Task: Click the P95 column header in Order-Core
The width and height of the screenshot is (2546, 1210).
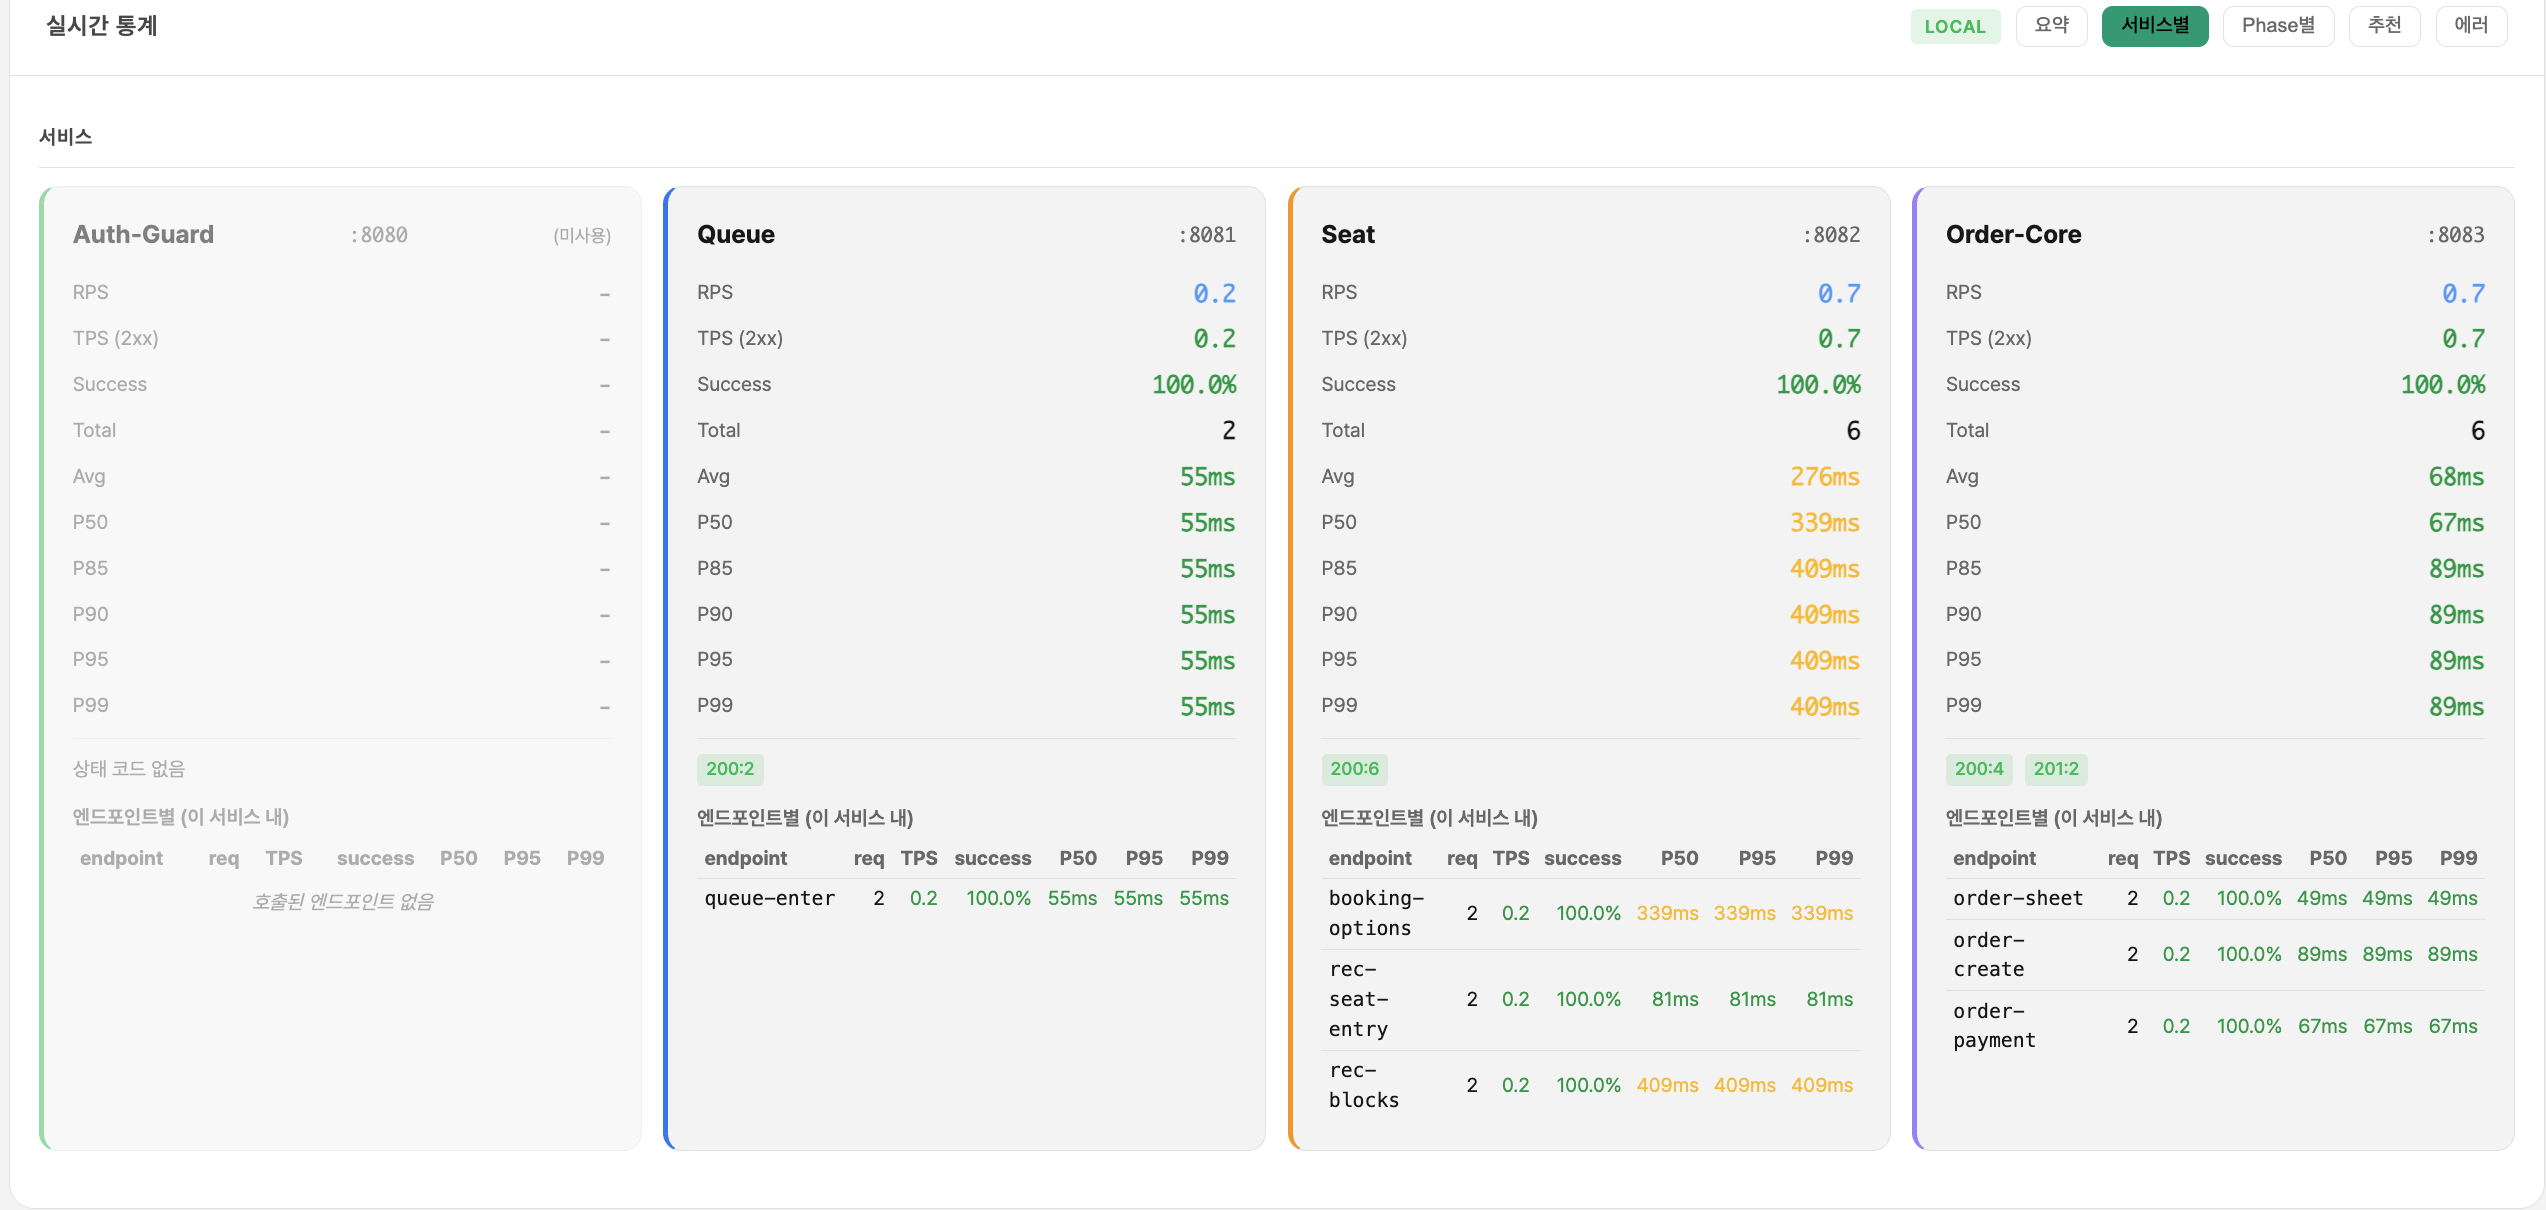Action: [x=2394, y=858]
